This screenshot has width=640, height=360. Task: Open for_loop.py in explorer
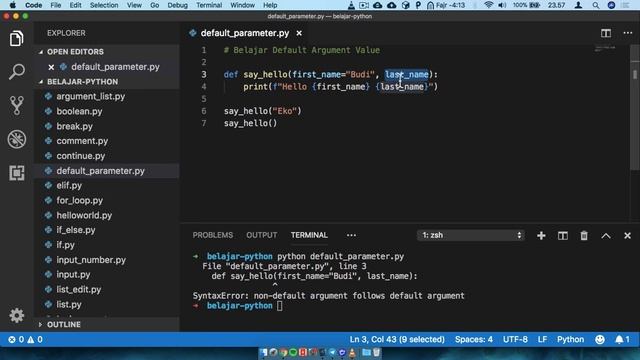point(80,200)
